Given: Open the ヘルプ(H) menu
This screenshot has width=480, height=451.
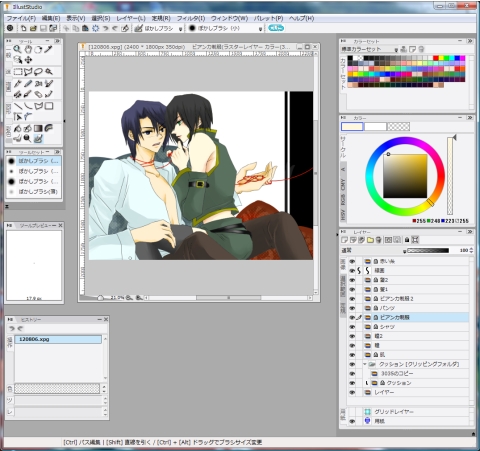Looking at the screenshot, I should [301, 18].
